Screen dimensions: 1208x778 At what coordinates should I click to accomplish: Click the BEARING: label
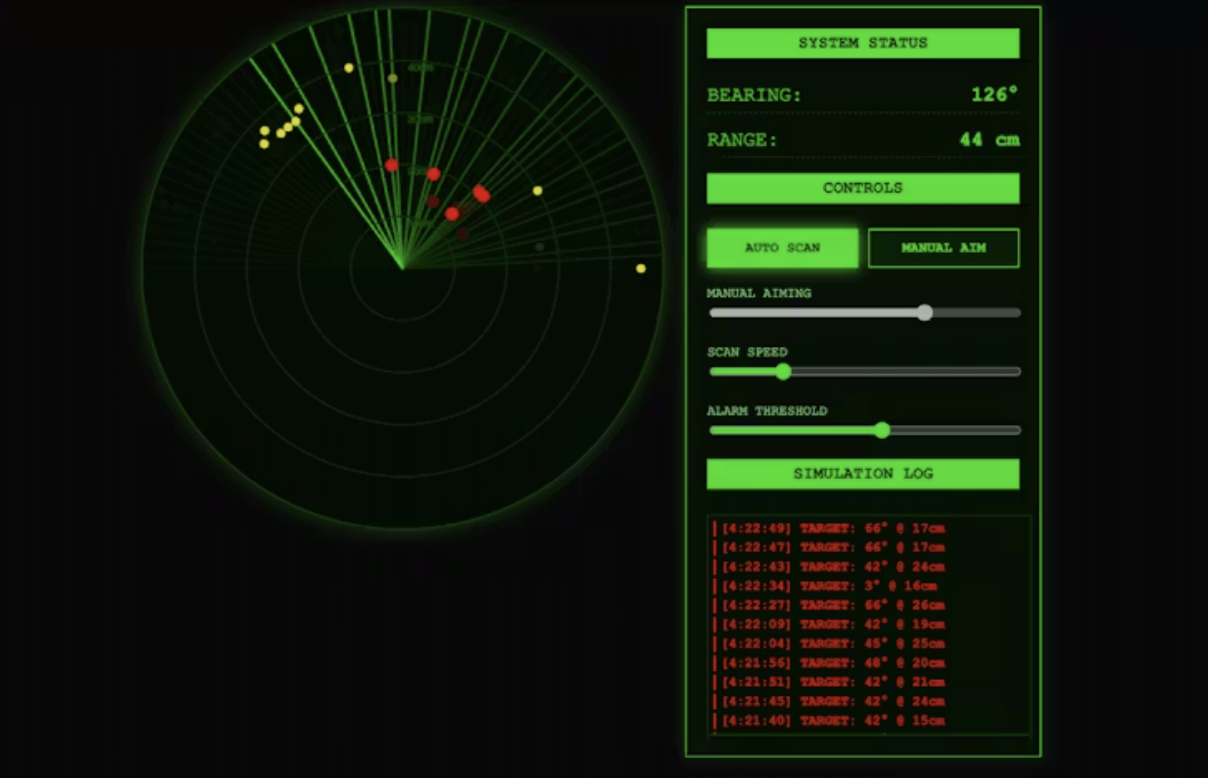754,96
